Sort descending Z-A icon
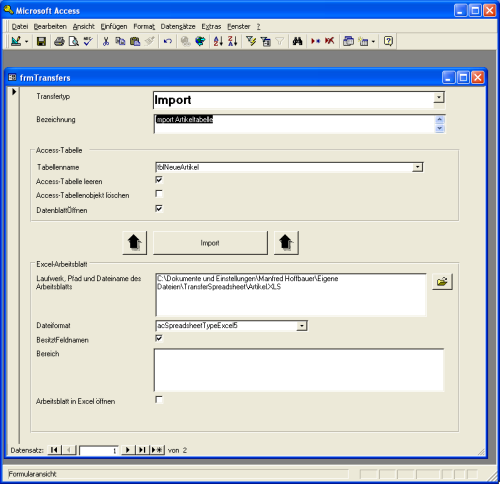The height and width of the screenshot is (484, 500). point(232,41)
